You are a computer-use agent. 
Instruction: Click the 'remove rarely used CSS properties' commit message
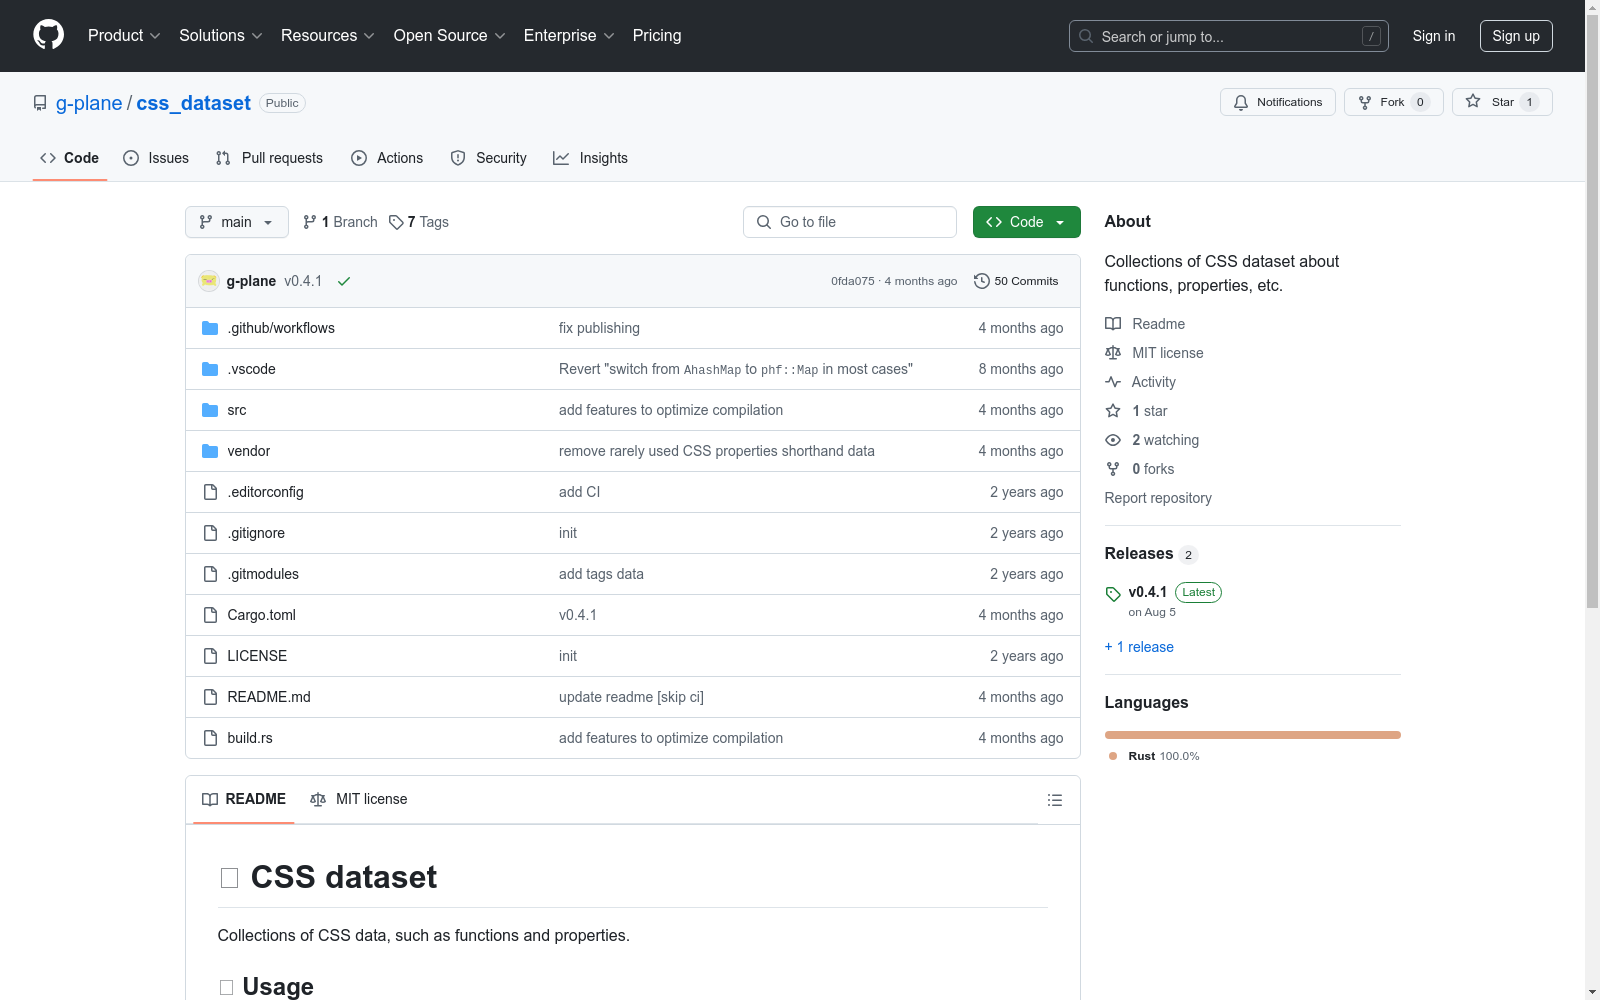click(x=717, y=451)
